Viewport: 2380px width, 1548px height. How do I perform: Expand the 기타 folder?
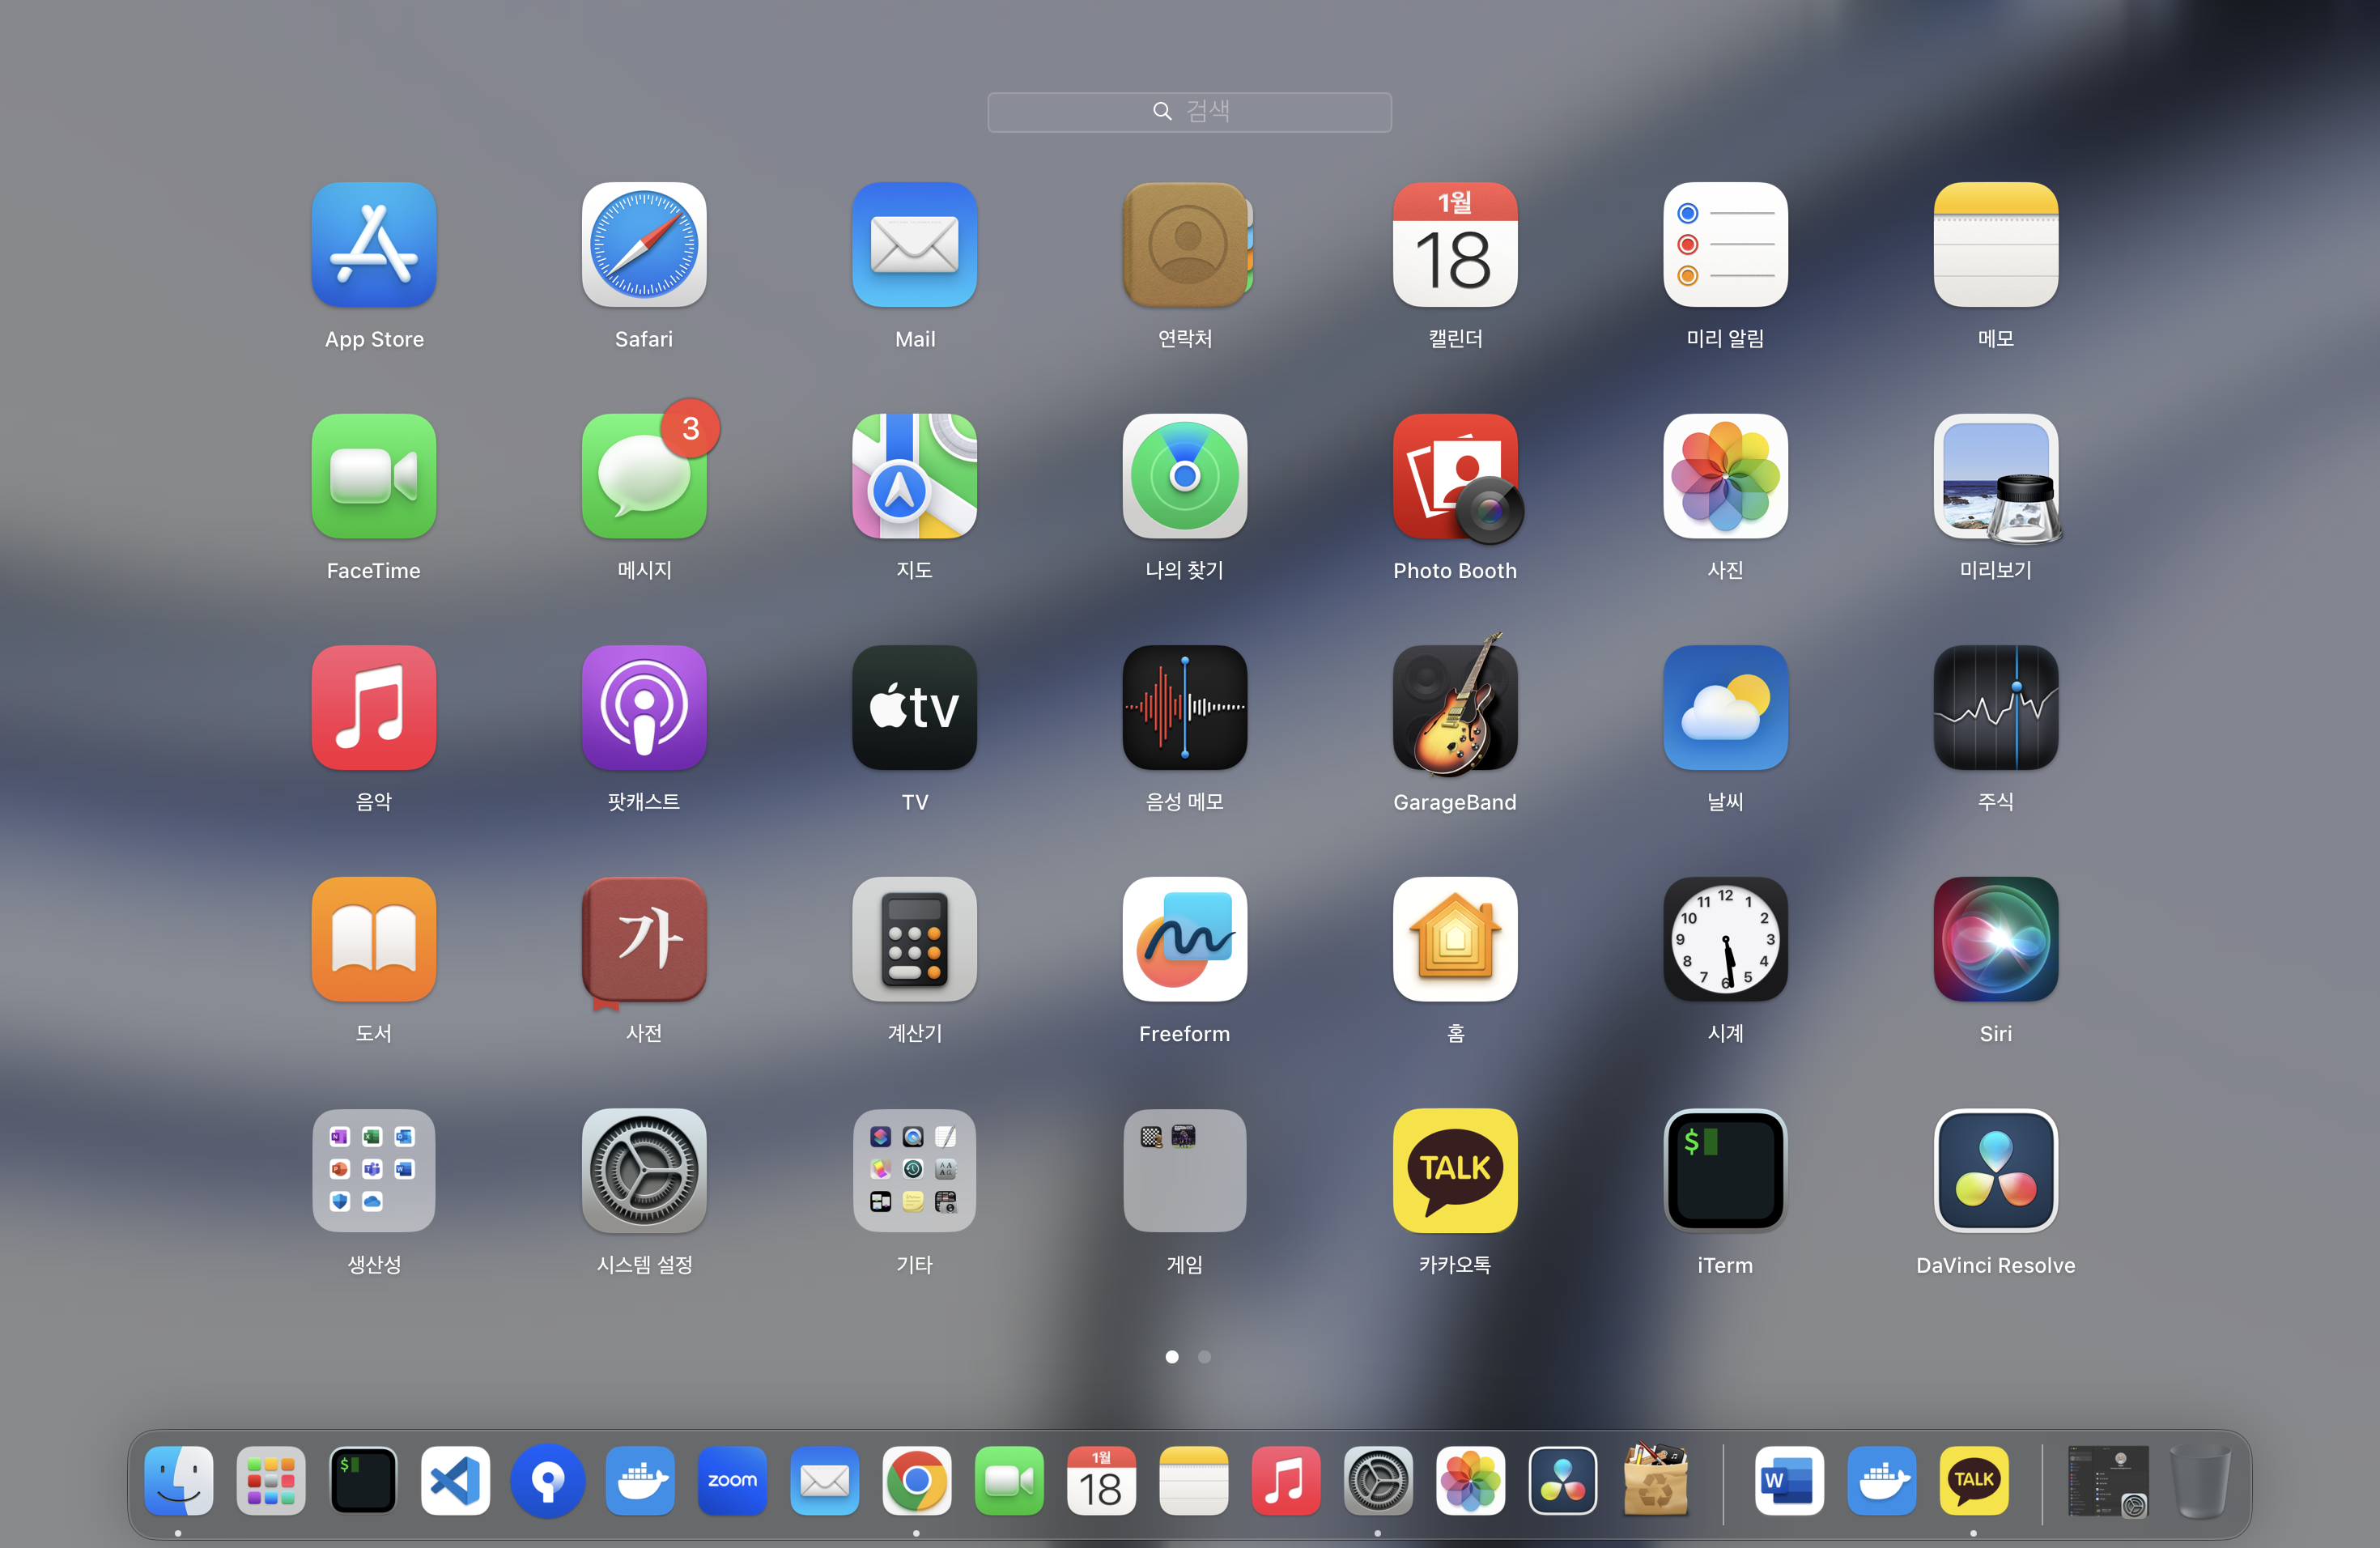(914, 1170)
